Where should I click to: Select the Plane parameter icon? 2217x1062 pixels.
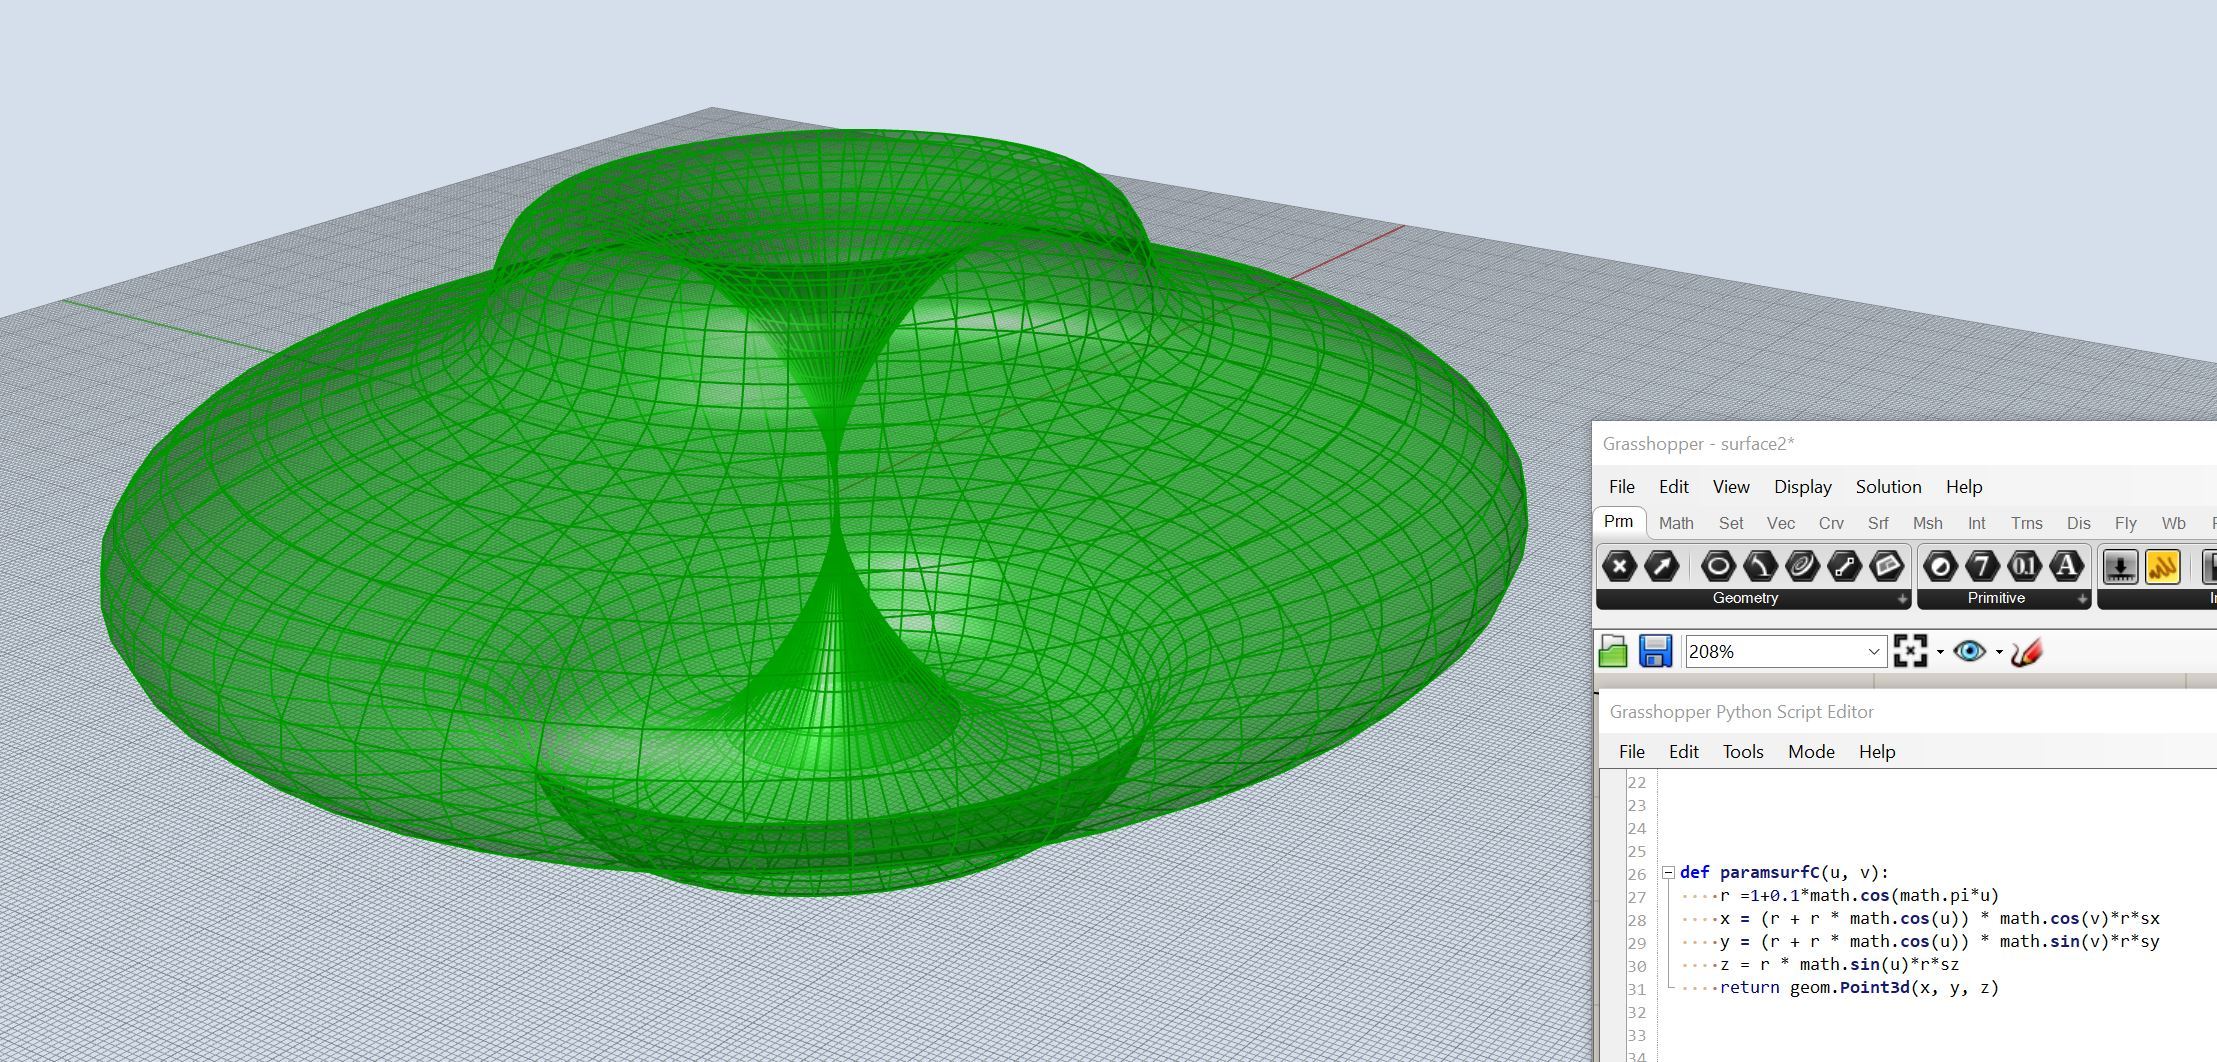click(1886, 567)
